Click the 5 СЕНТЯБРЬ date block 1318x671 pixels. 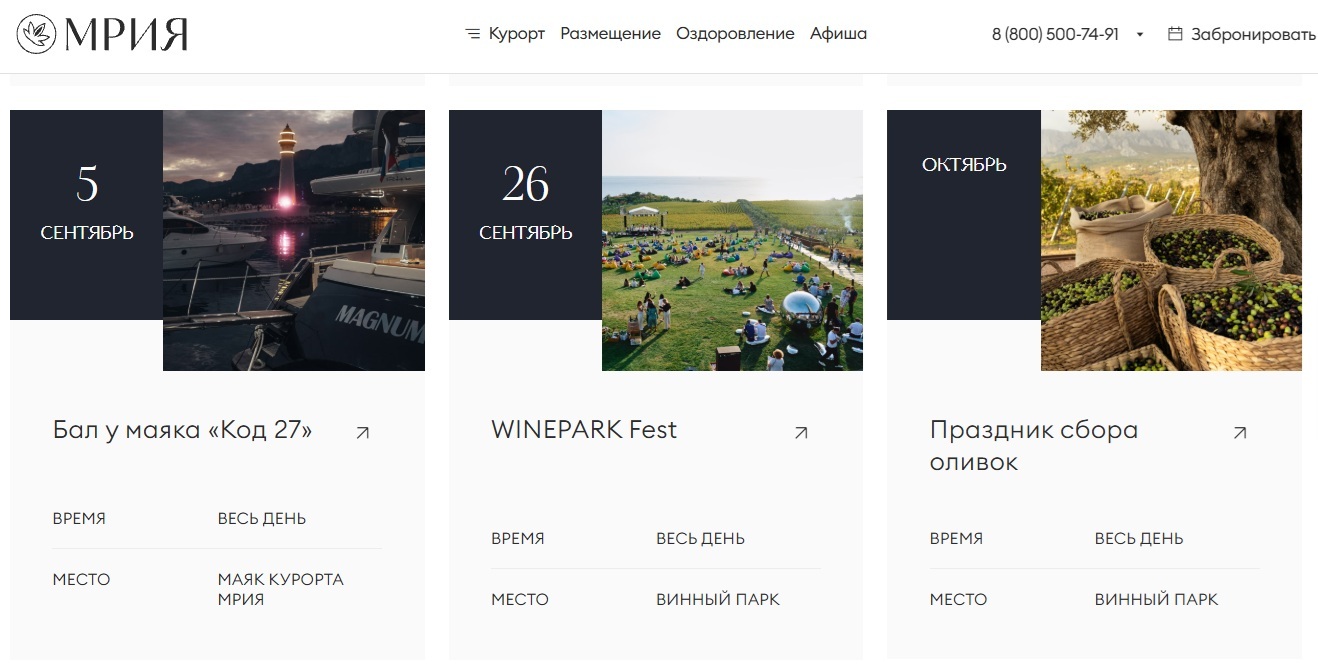[87, 215]
